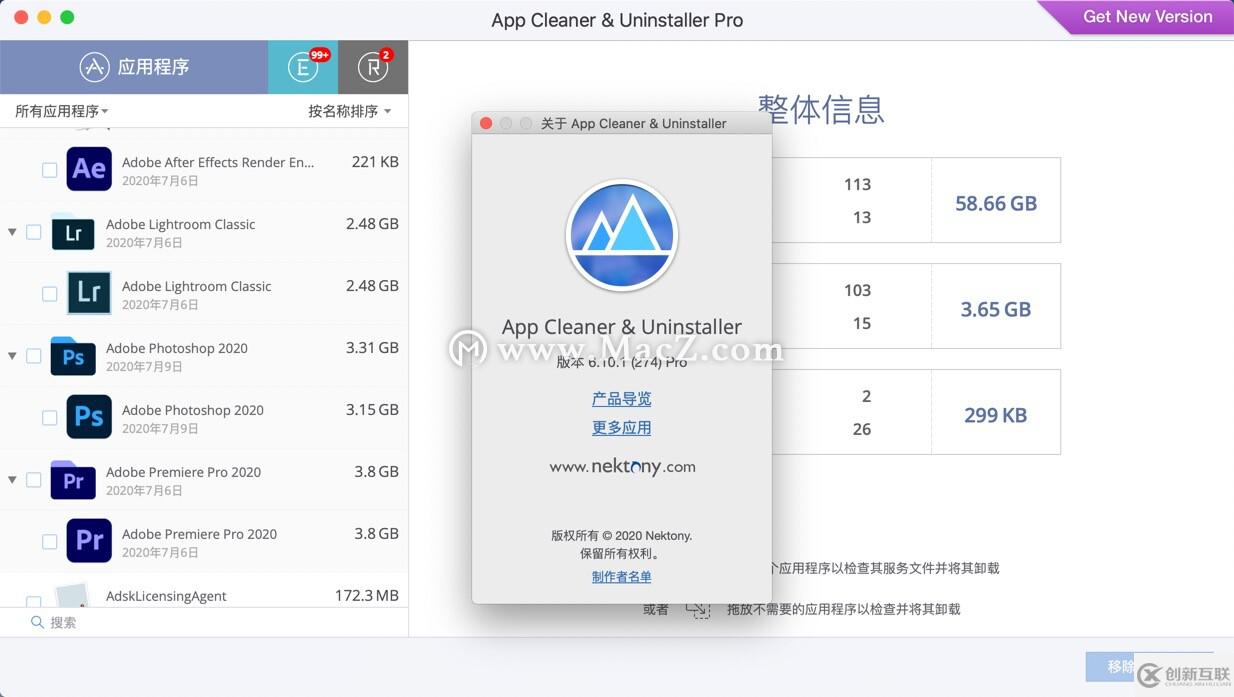Check the Premiere Pro 2020 child item checkbox
Image resolution: width=1234 pixels, height=697 pixels.
coord(49,542)
